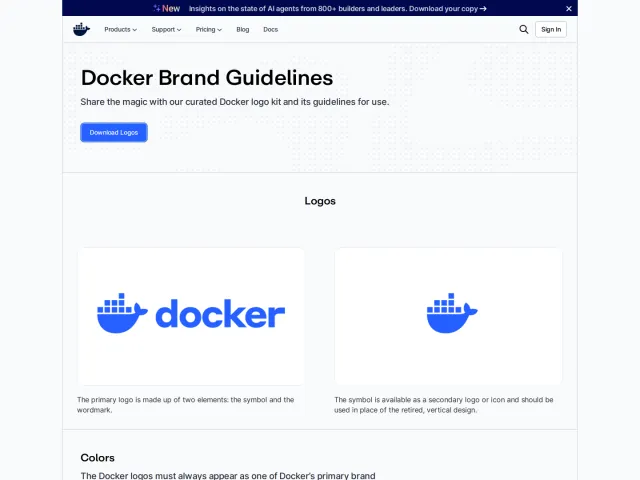Click the Docker Brand Guidelines heading
The height and width of the screenshot is (480, 640).
(207, 78)
